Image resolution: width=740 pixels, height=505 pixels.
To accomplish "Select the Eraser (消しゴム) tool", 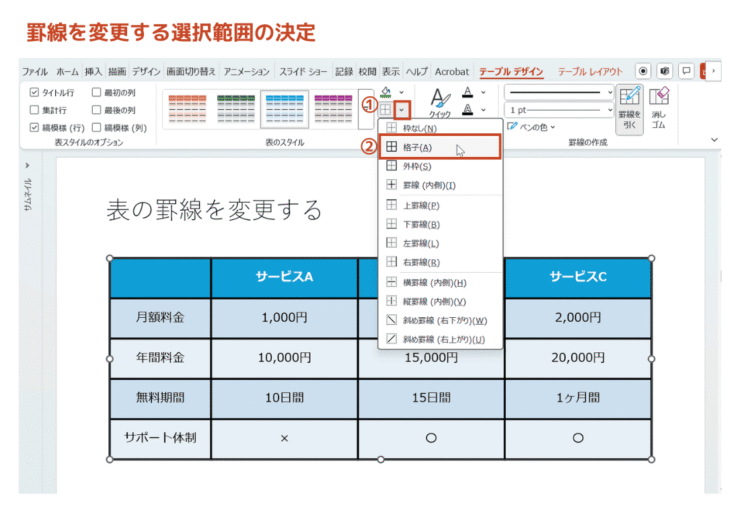I will pos(659,109).
